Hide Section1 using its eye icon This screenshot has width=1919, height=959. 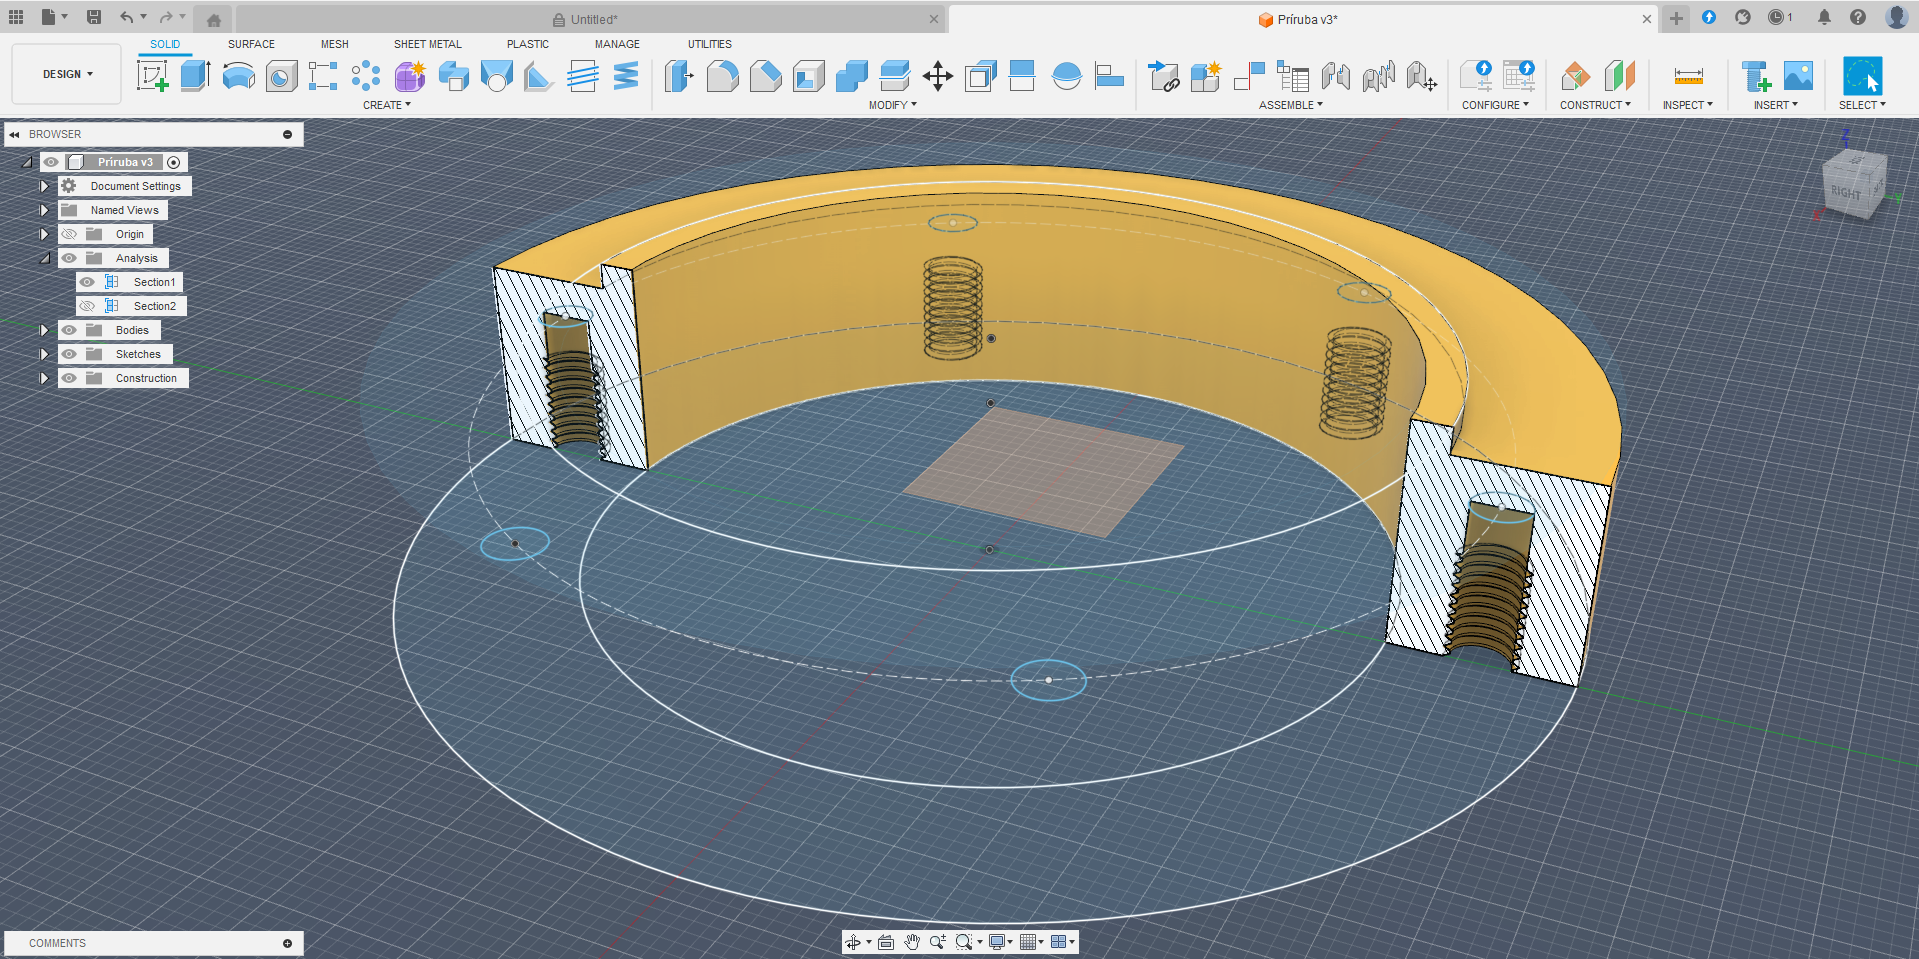point(88,282)
